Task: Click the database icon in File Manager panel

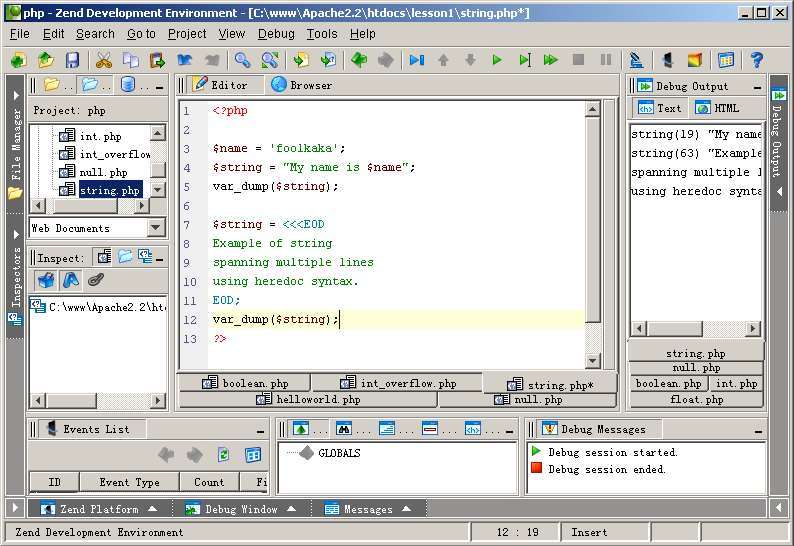Action: coord(128,85)
